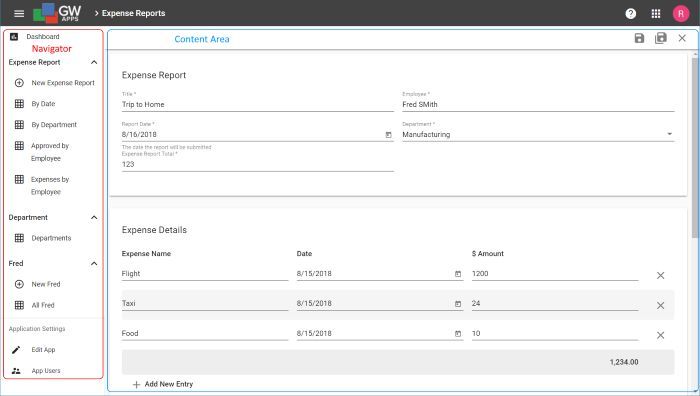Collapse the Fred navigator section
700x396 pixels.
(x=94, y=263)
